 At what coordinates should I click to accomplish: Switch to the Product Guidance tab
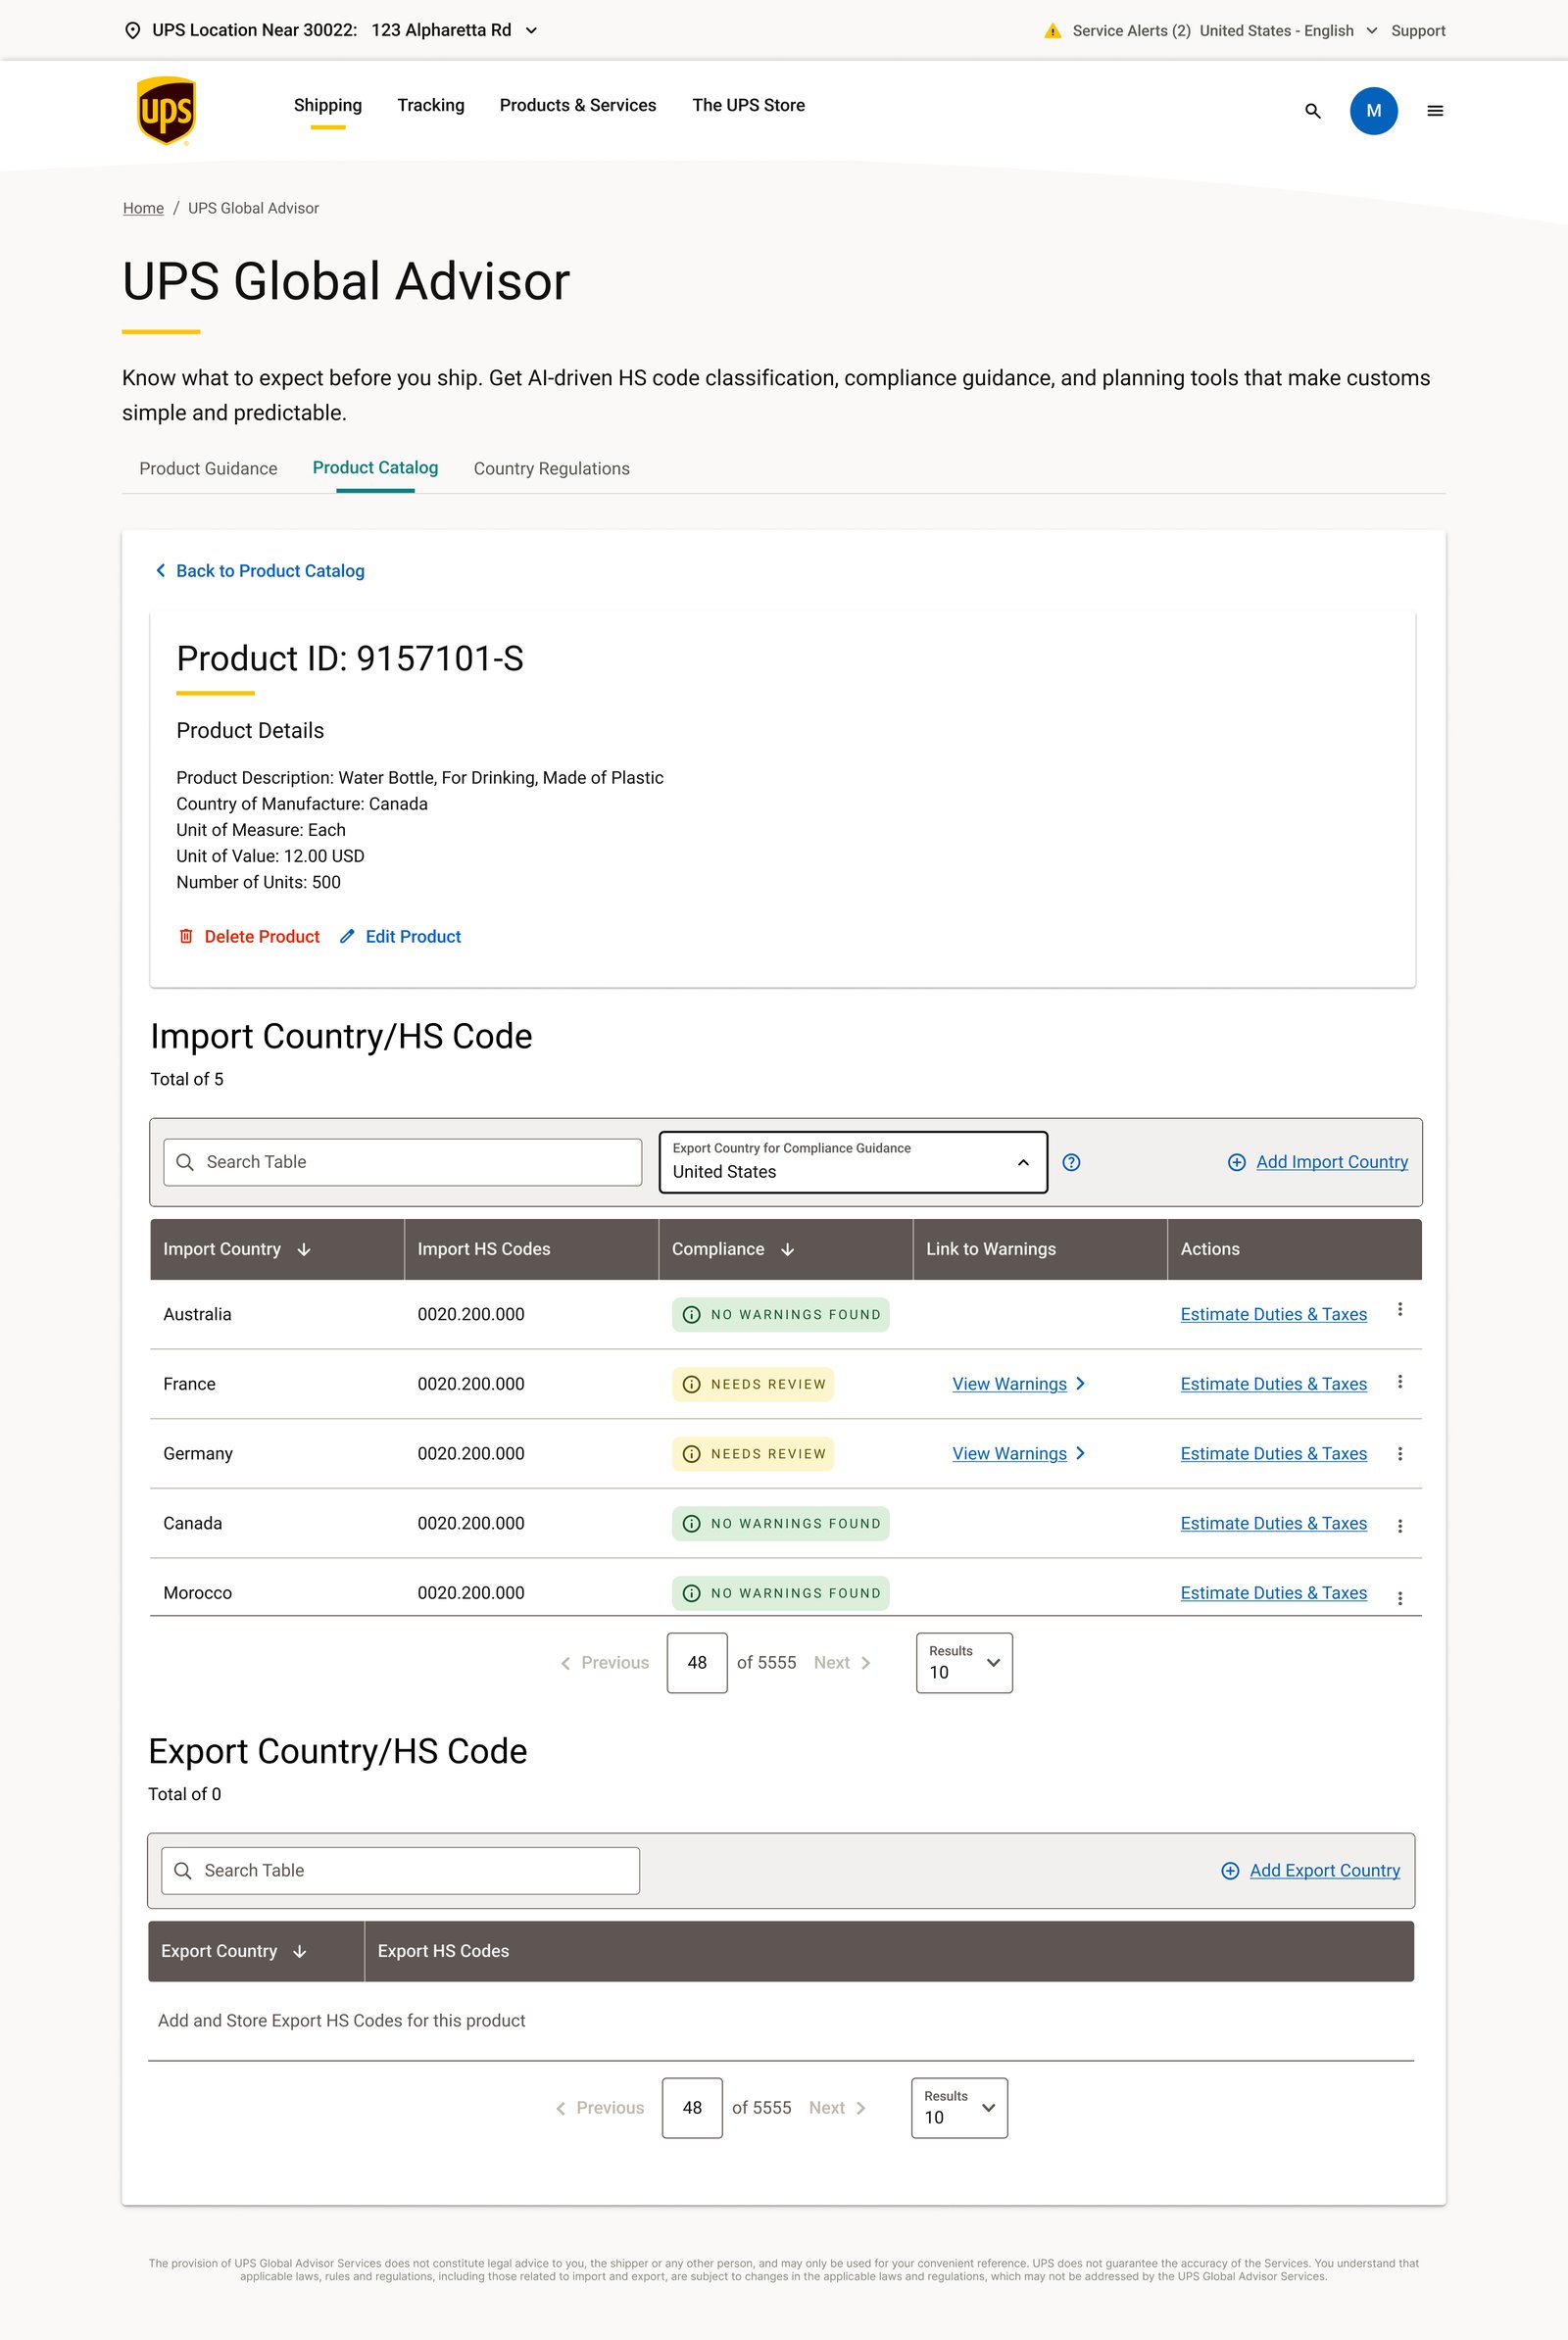pyautogui.click(x=208, y=468)
